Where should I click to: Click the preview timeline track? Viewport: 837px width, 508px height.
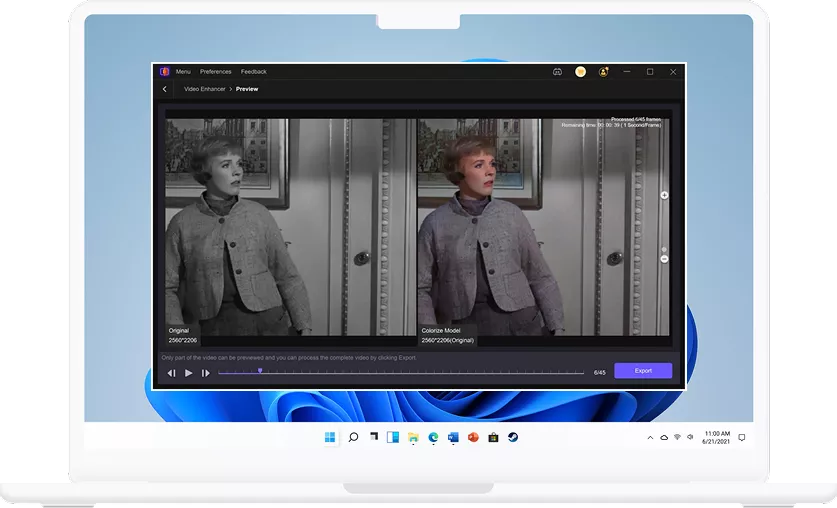(x=401, y=373)
